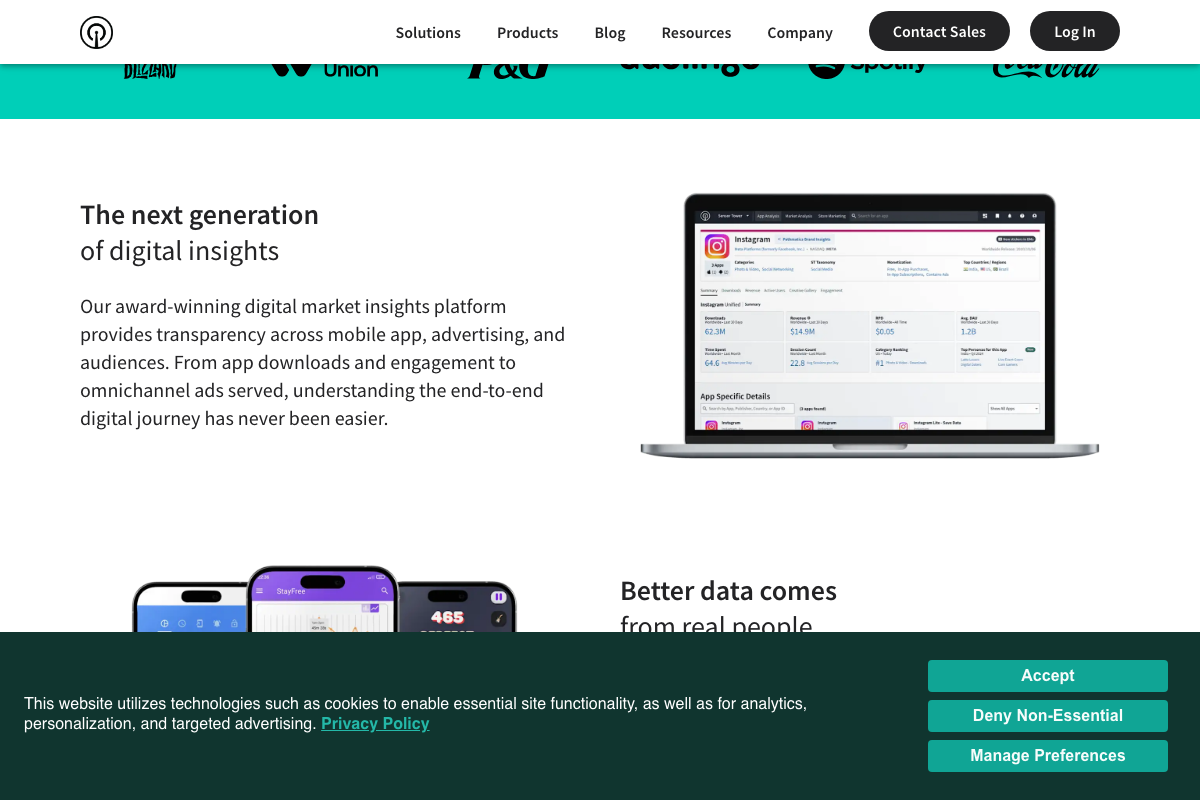Click the Coca-Cola logo in the brand strip
This screenshot has height=800, width=1200.
(x=1046, y=71)
